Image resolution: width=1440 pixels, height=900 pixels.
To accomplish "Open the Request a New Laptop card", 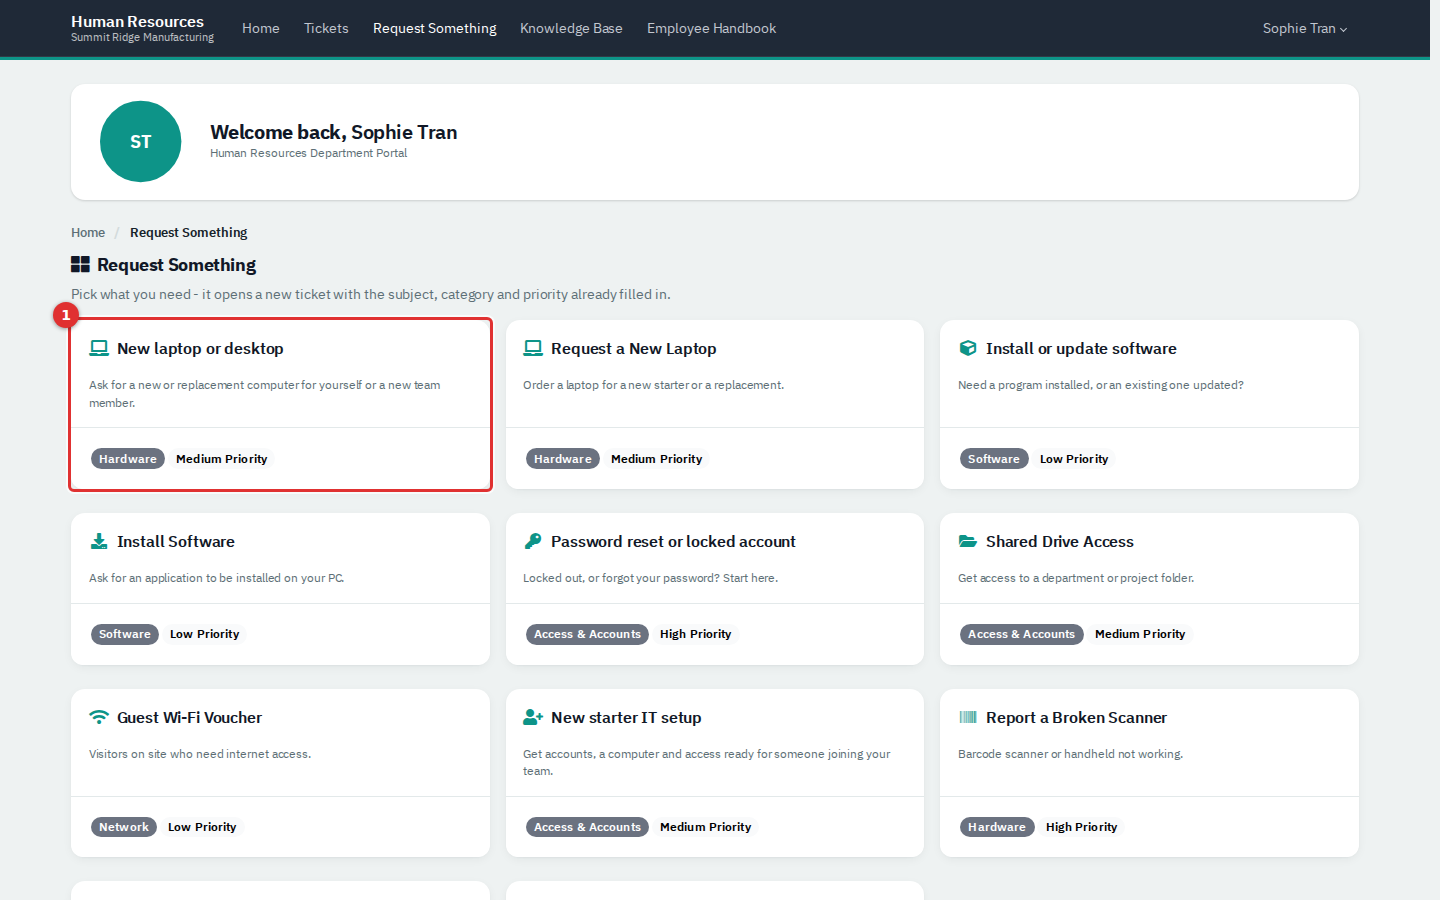I will tap(715, 405).
